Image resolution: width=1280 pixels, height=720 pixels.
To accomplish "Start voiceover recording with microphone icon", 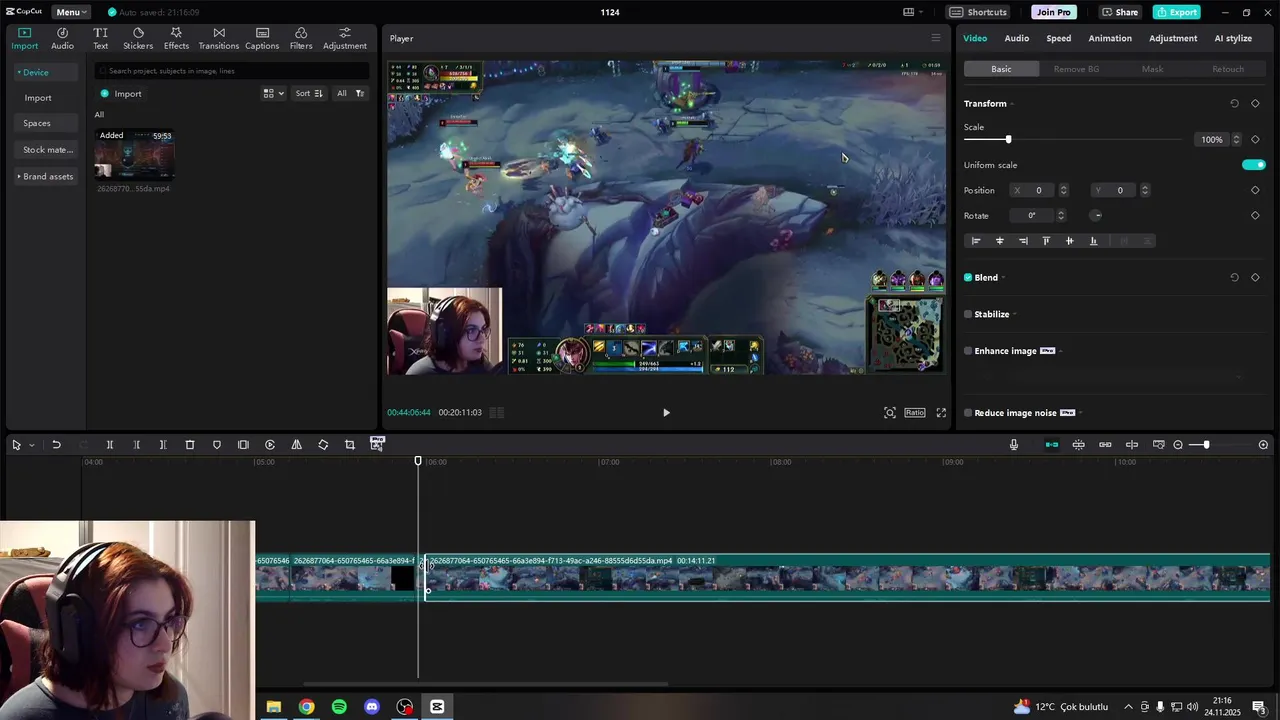I will (x=1014, y=445).
